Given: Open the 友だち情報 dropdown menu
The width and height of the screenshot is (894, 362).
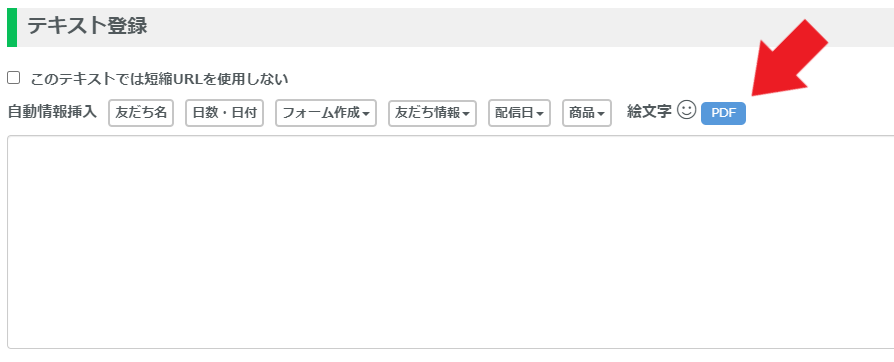Looking at the screenshot, I should click(432, 113).
